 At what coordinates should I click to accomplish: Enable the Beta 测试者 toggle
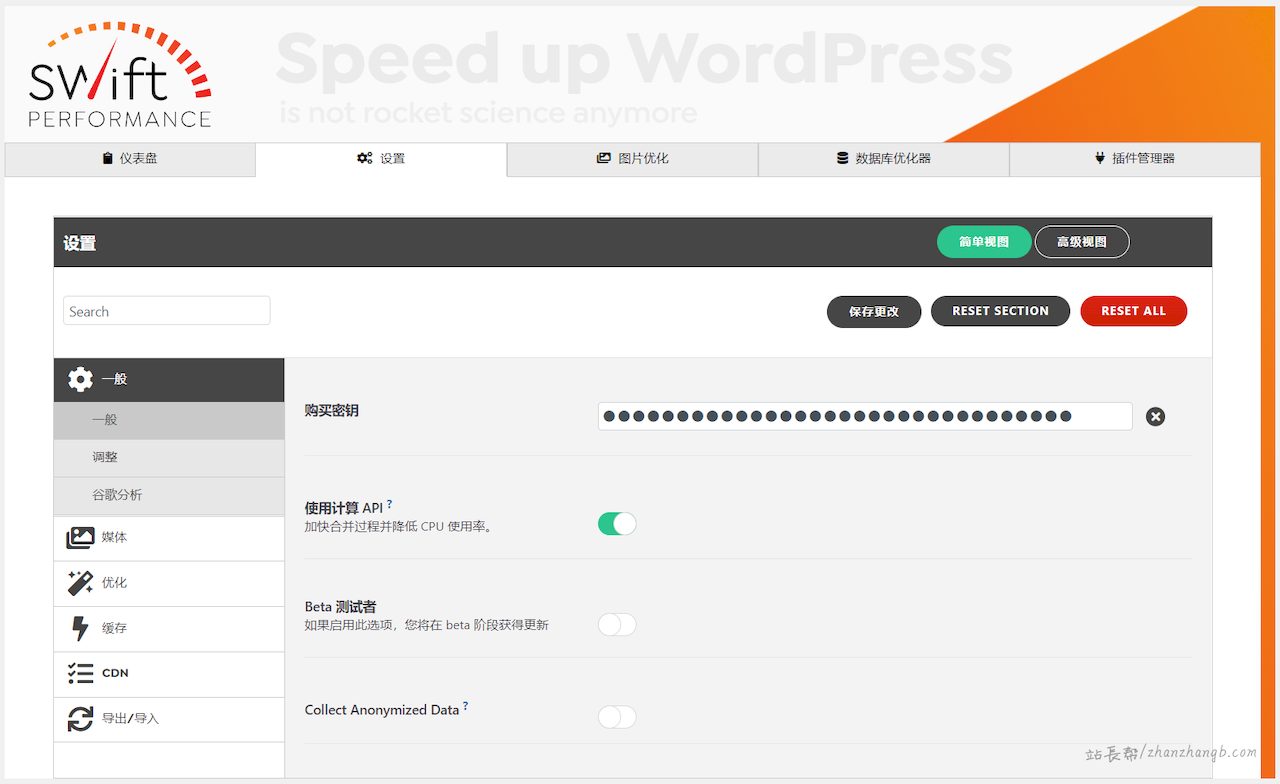tap(617, 625)
